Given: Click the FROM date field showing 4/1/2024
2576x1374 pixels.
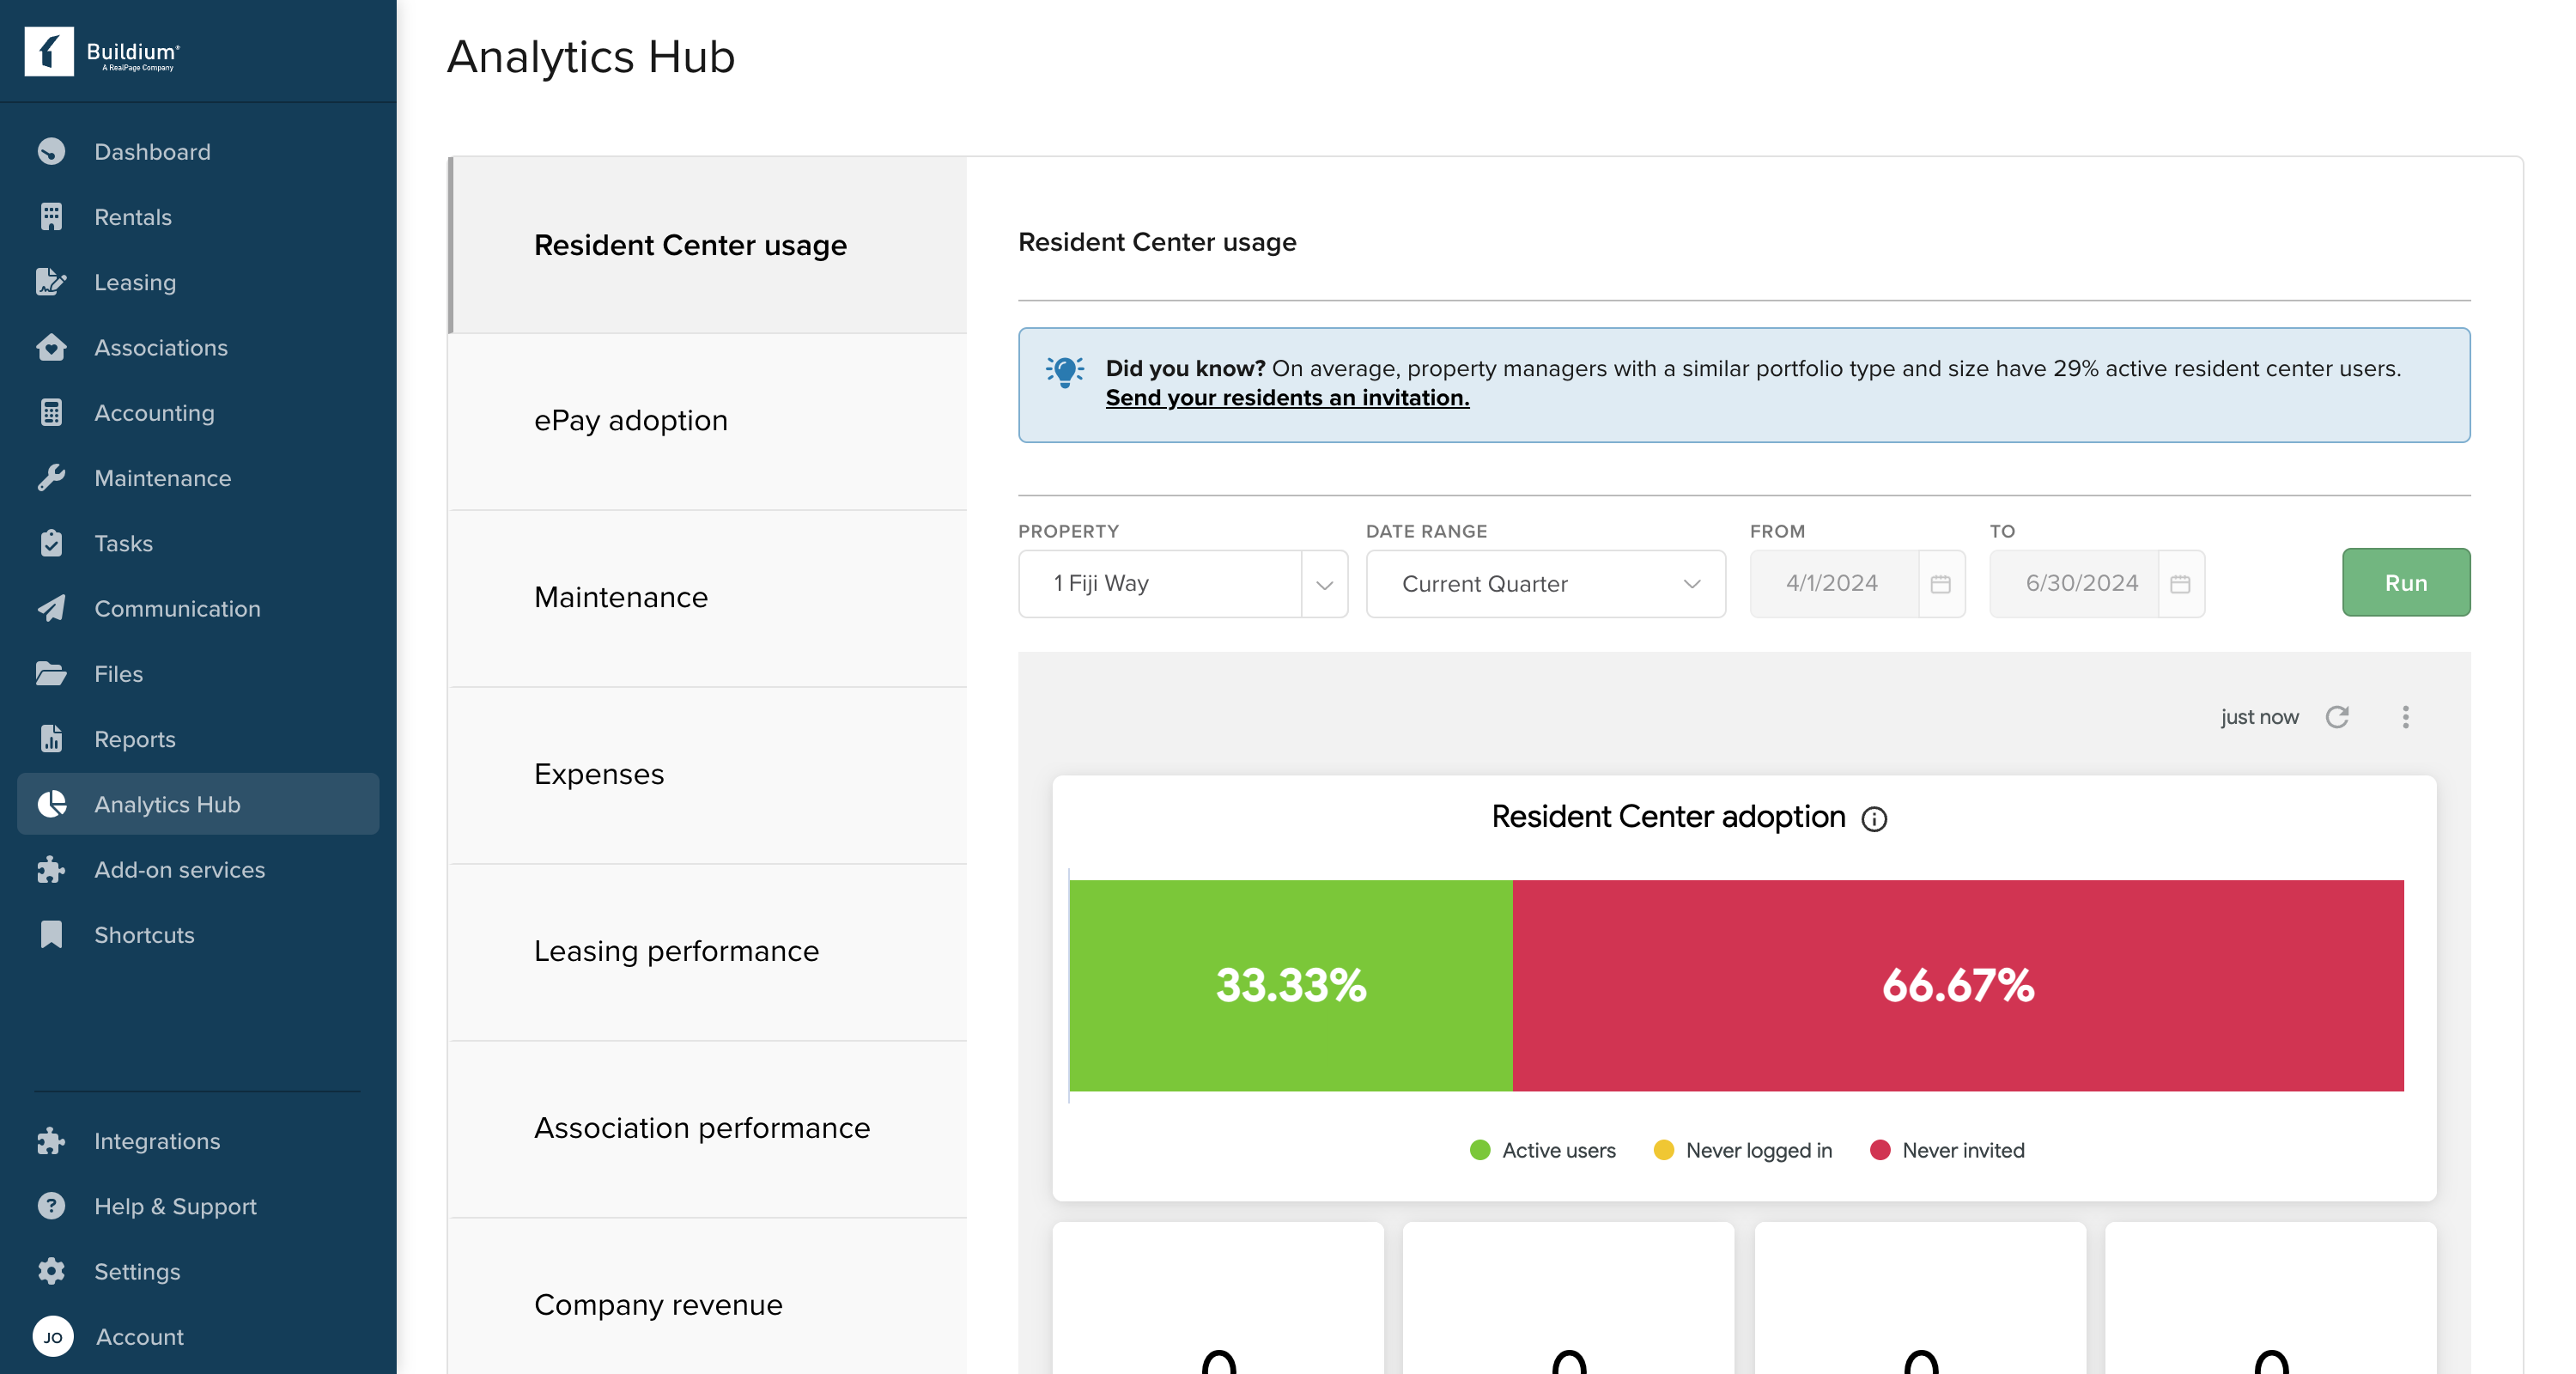Looking at the screenshot, I should point(1833,584).
